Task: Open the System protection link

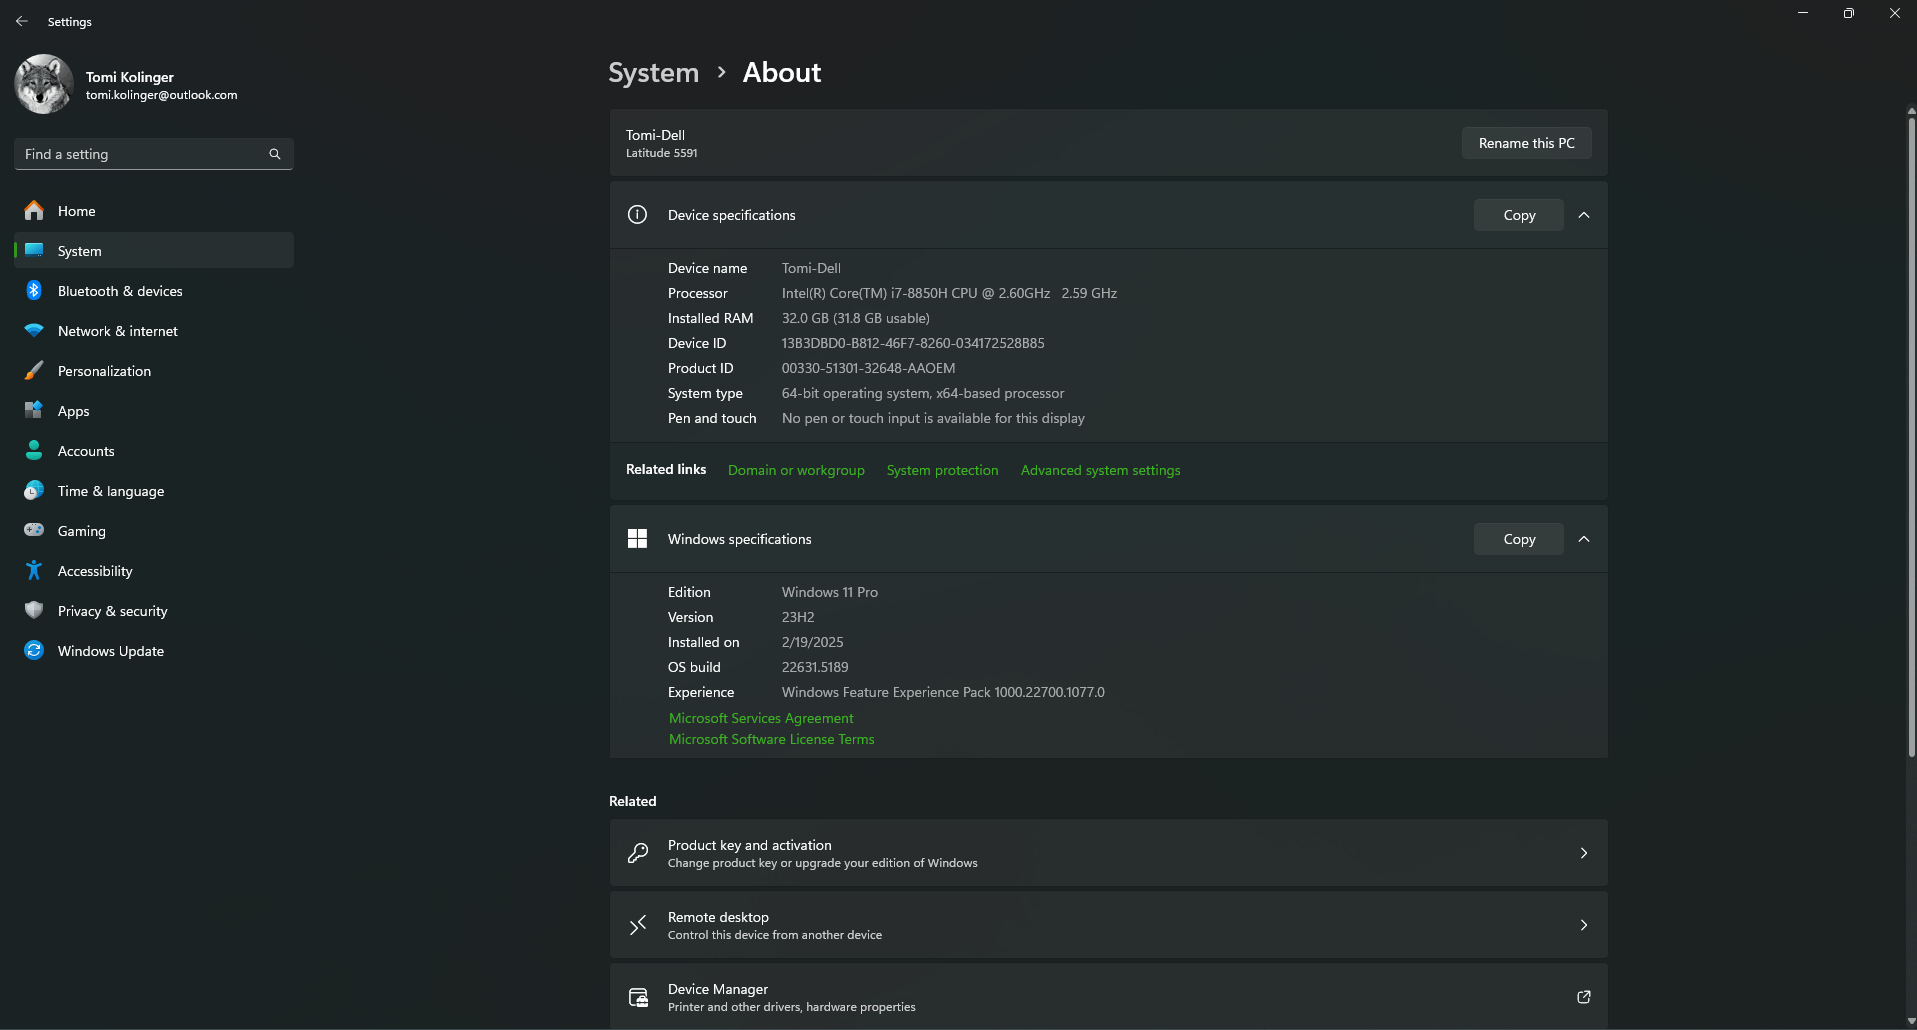Action: coord(942,470)
